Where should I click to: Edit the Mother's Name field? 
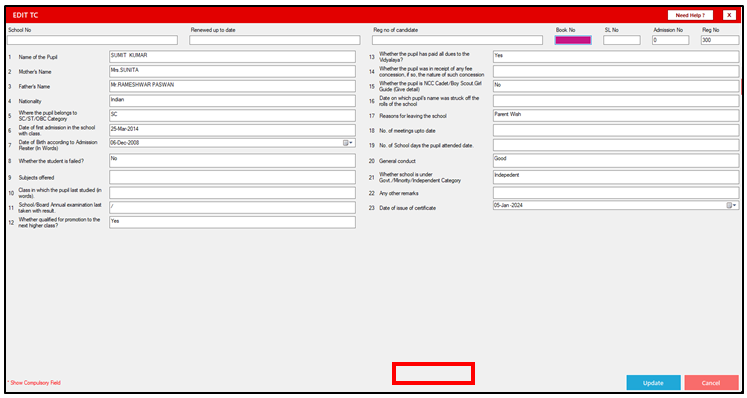232,71
